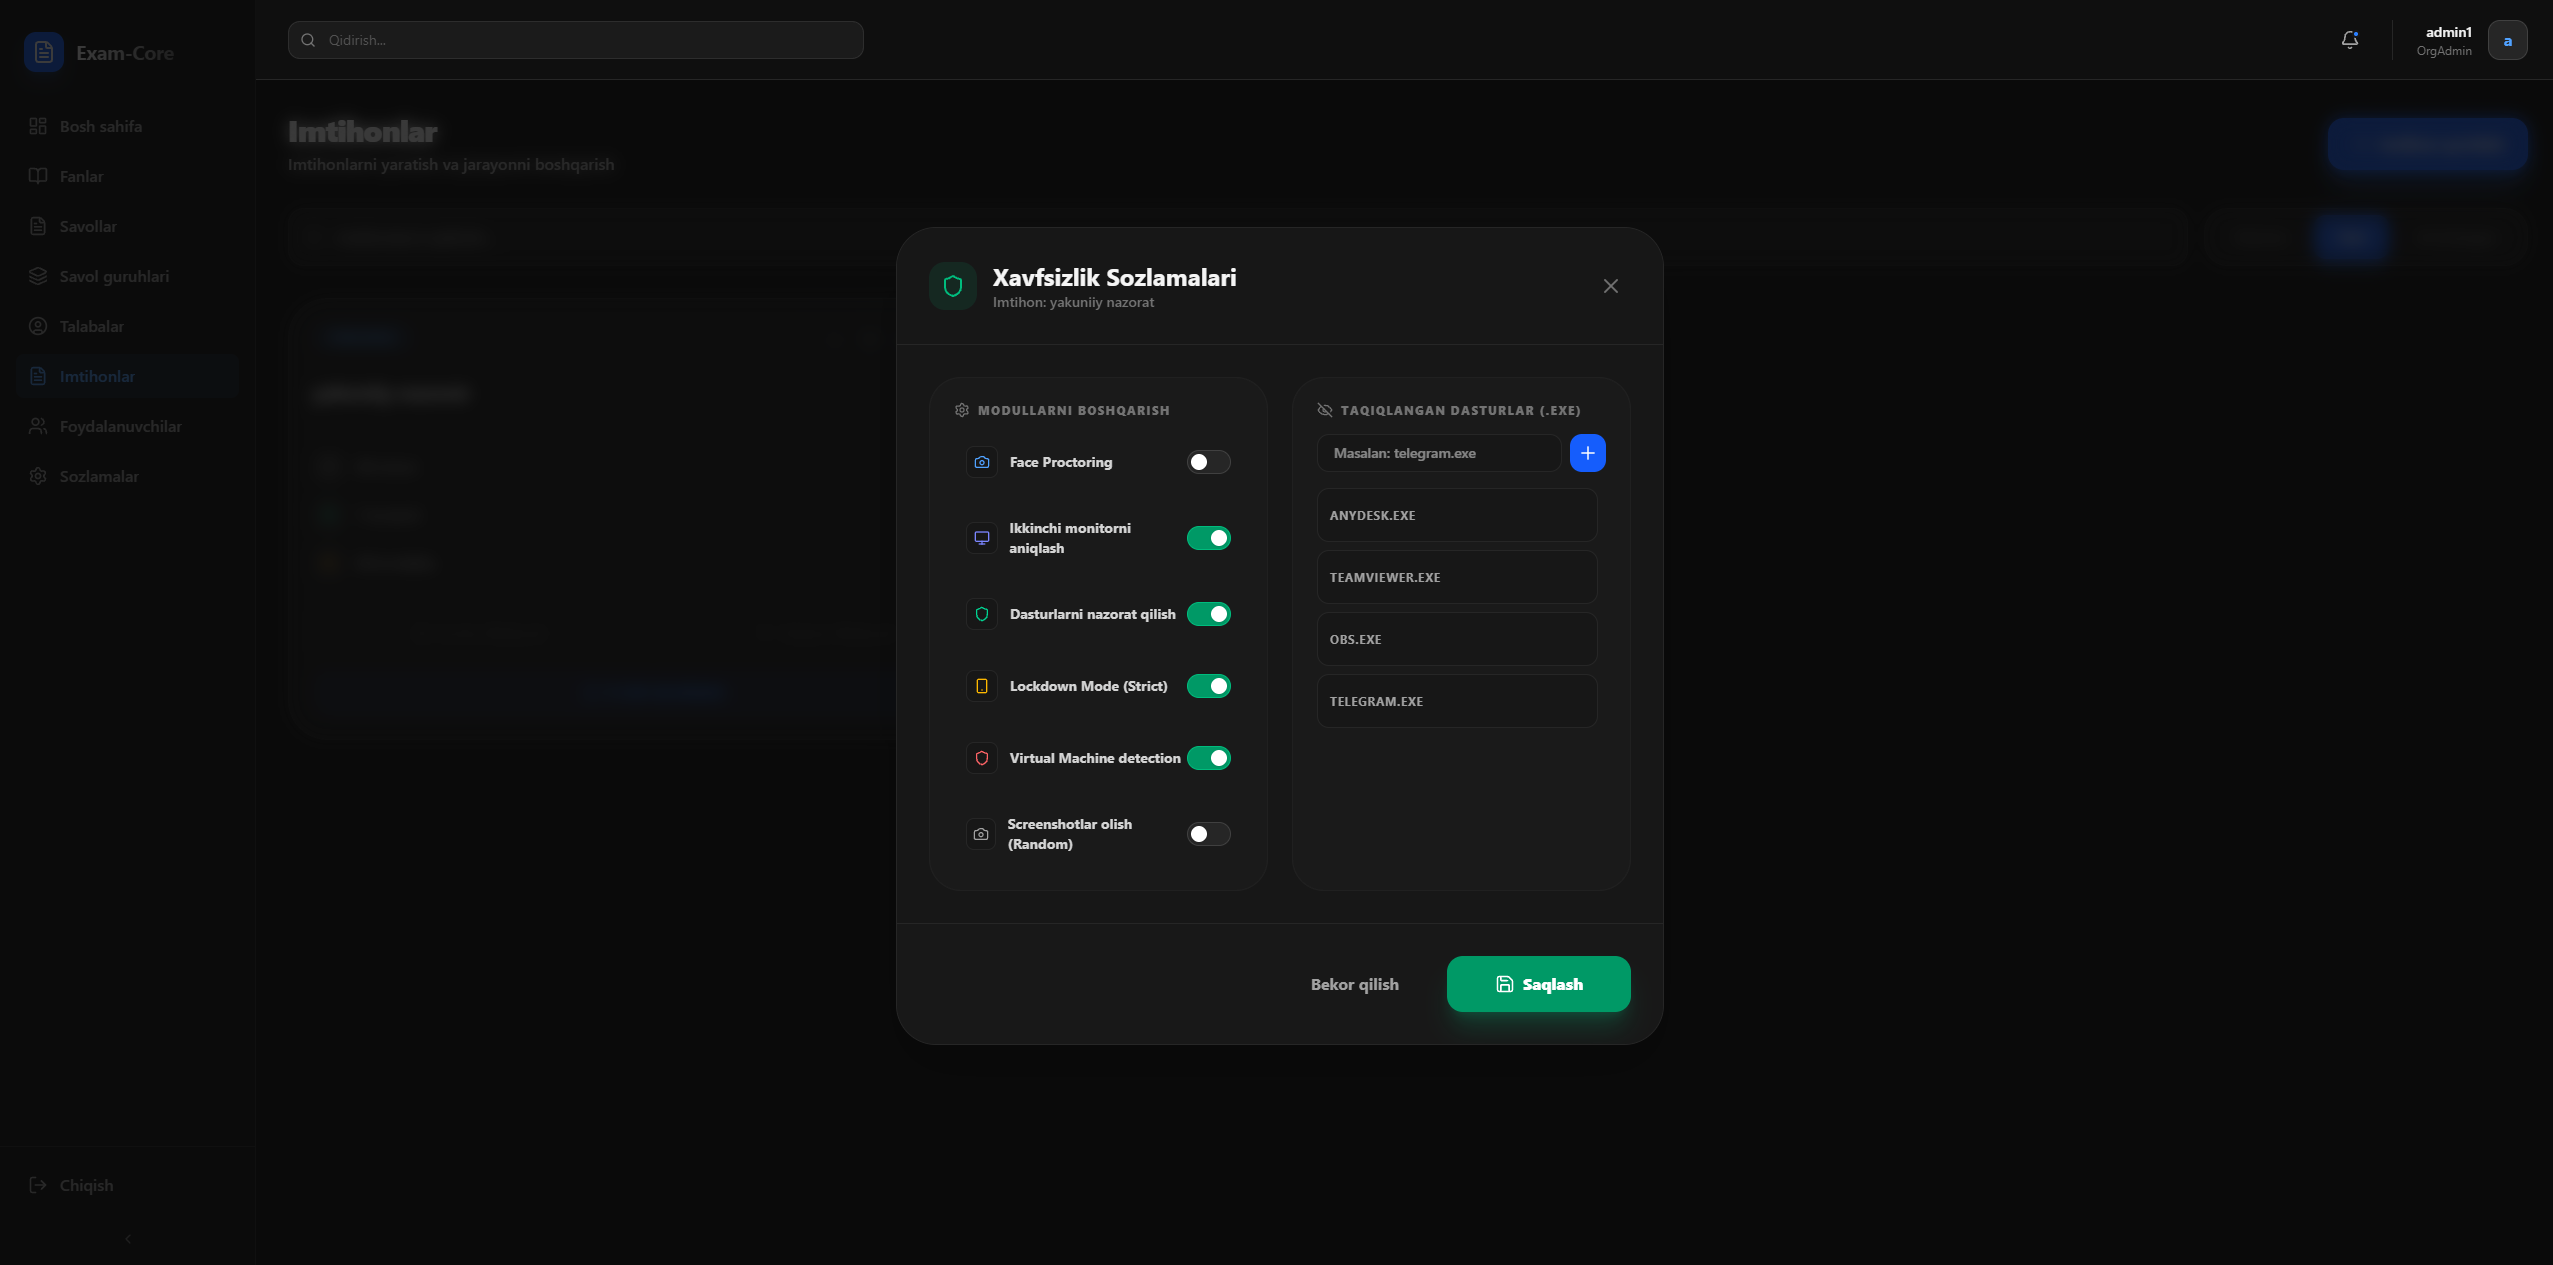This screenshot has width=2553, height=1265.
Task: Cancel via Bekor qilish
Action: pos(1354,983)
